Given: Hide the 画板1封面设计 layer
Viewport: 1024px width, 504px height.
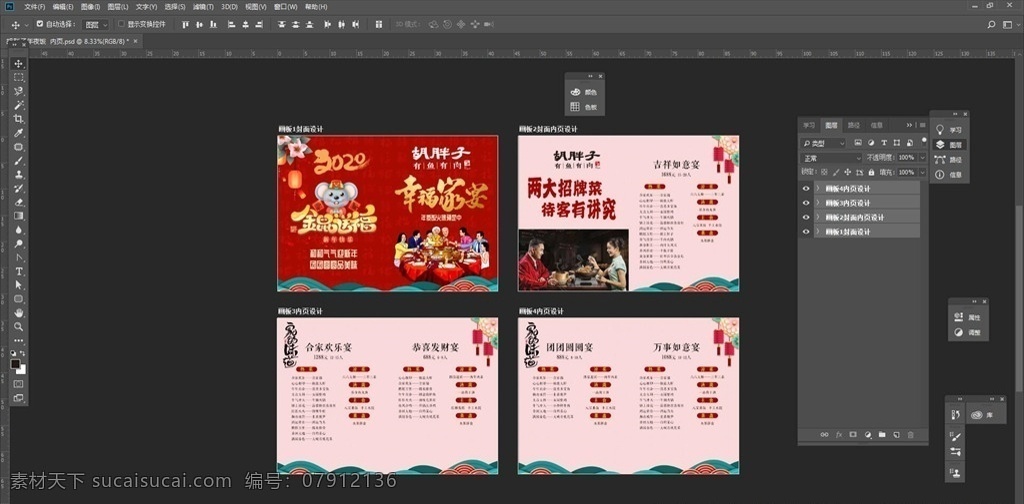Looking at the screenshot, I should (806, 232).
